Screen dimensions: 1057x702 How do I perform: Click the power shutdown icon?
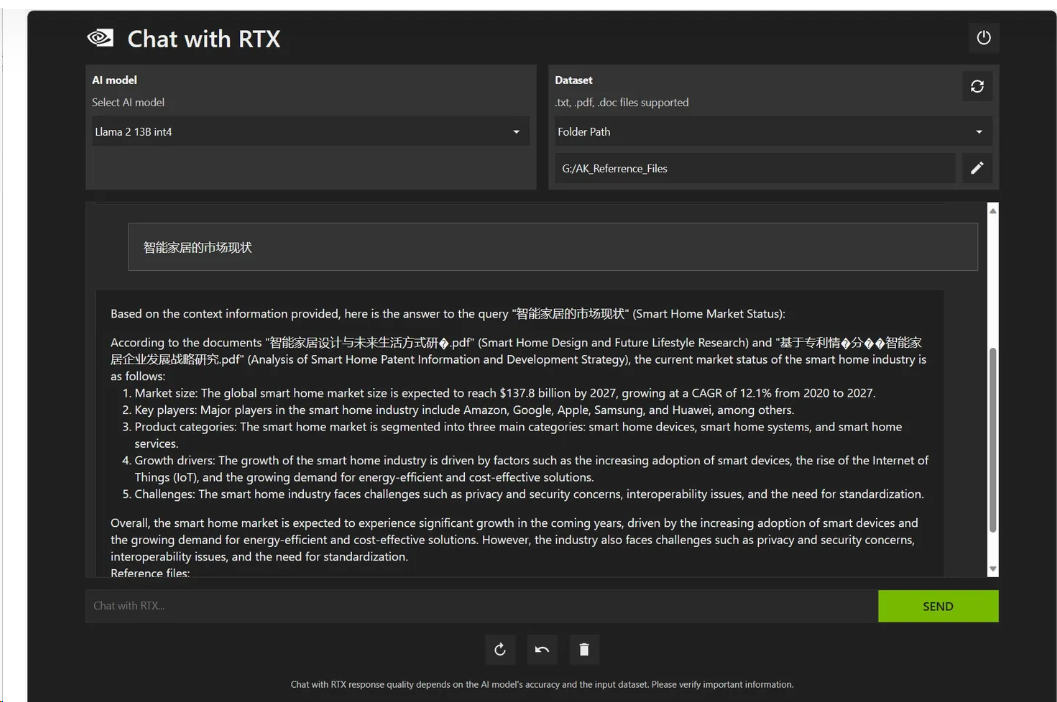point(984,38)
